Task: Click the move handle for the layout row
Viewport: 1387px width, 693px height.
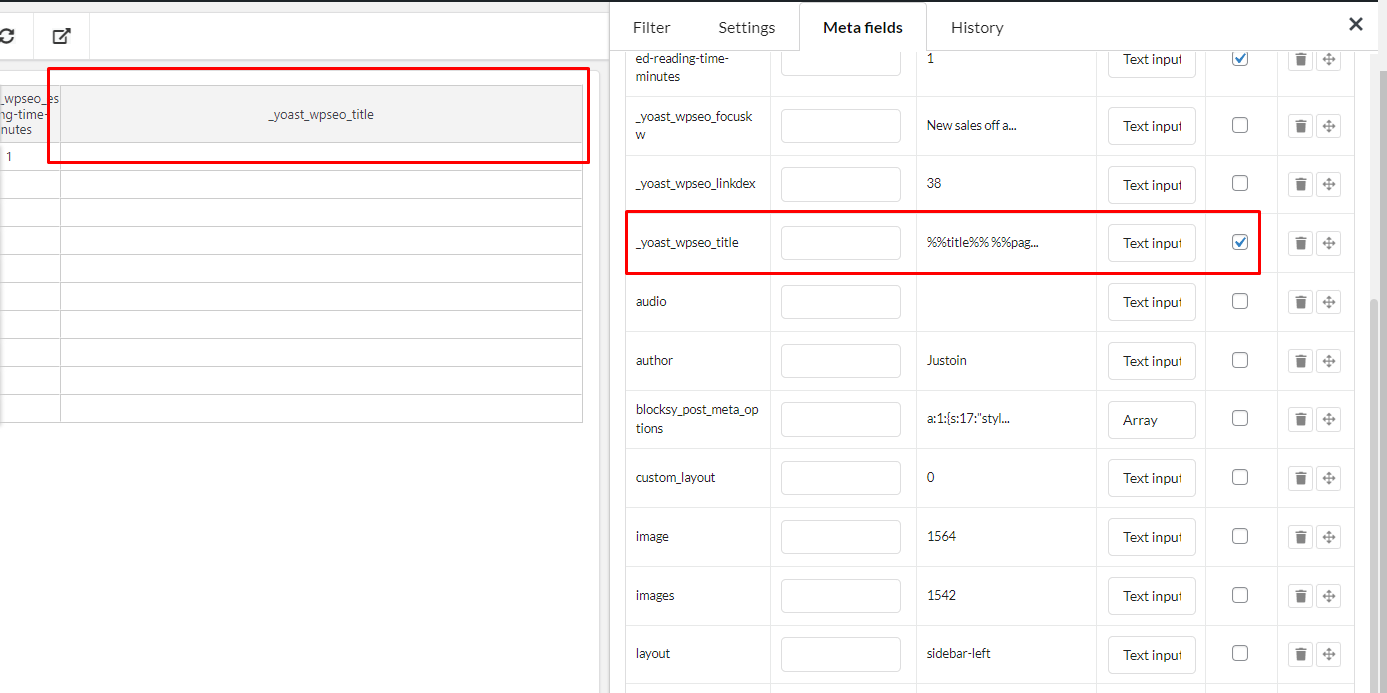Action: point(1329,654)
